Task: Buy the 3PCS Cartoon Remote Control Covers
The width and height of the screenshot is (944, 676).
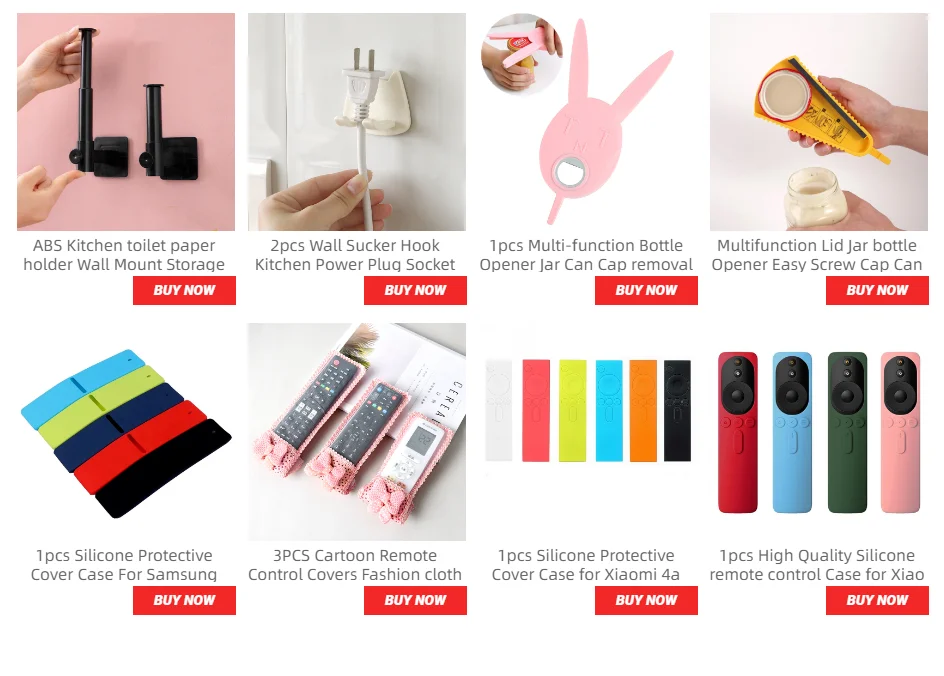Action: pos(415,600)
